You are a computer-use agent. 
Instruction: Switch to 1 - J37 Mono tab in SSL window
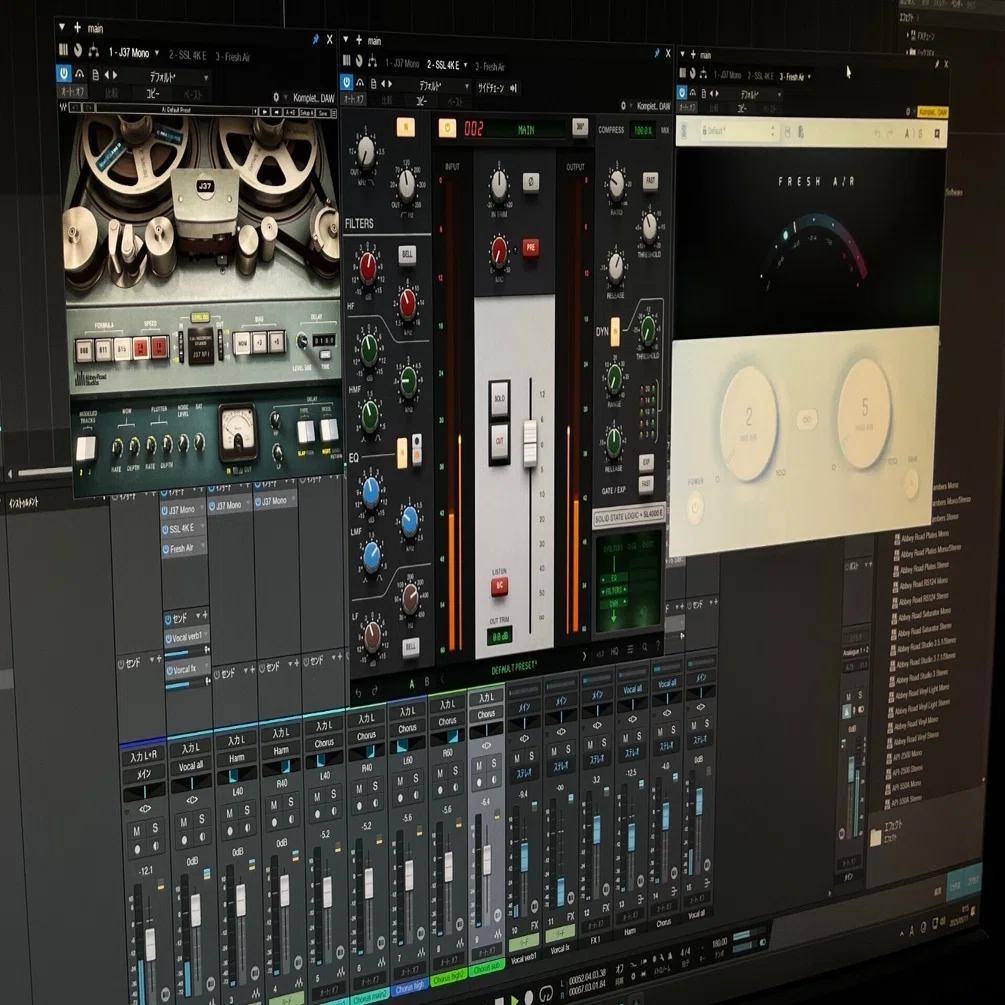click(x=403, y=63)
